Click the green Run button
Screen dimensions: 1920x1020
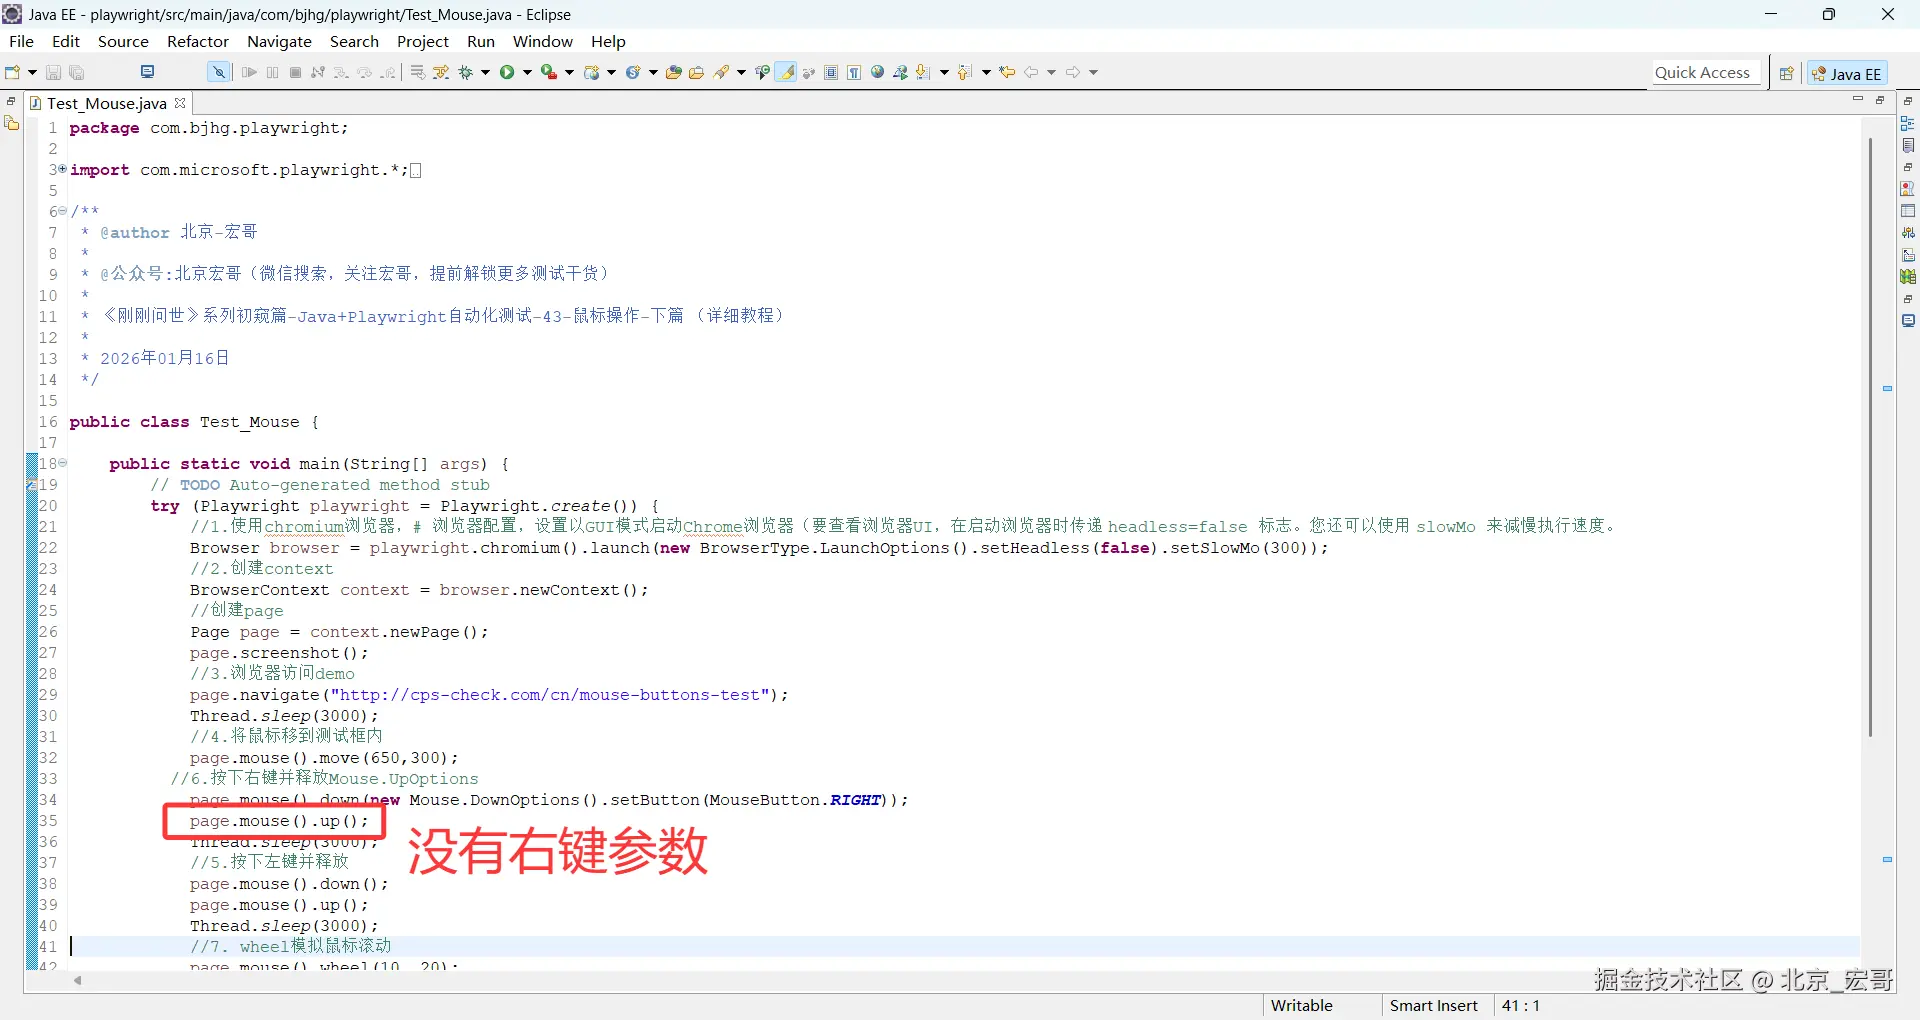tap(507, 72)
